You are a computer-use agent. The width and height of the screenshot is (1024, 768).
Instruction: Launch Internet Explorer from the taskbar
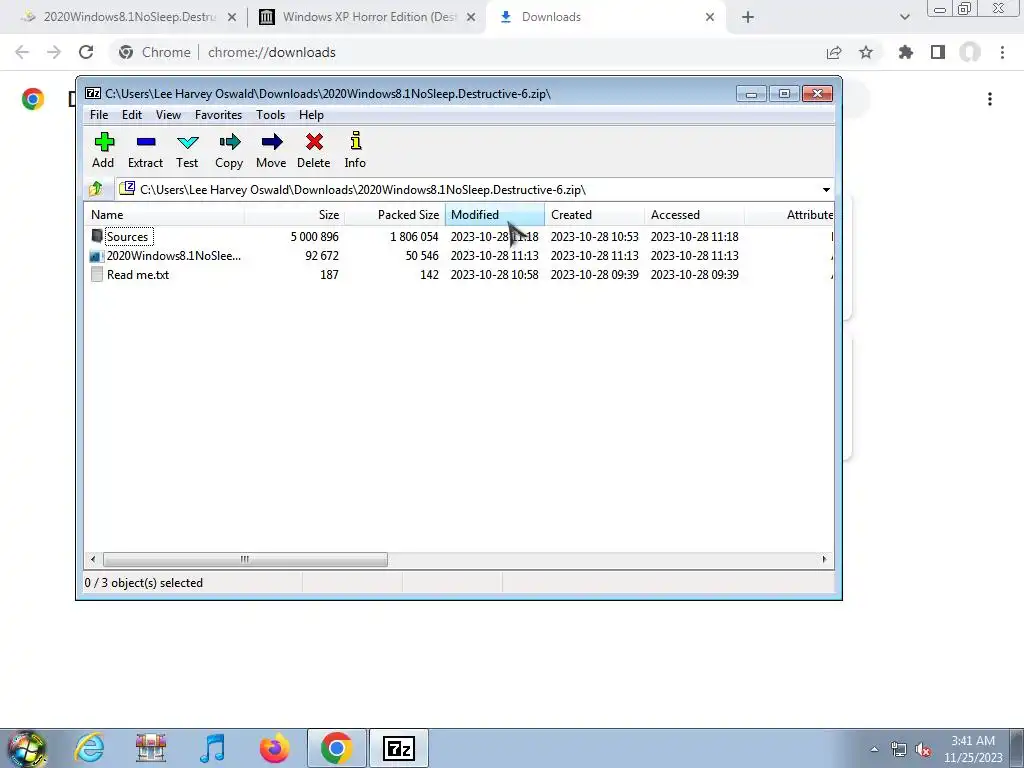89,748
